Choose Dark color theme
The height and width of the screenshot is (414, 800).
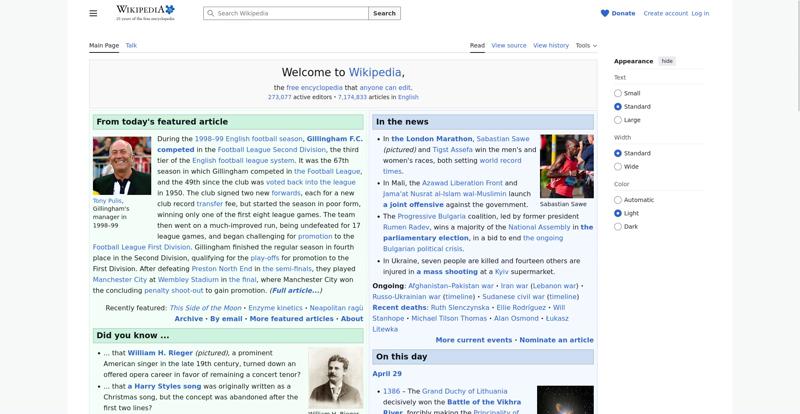(x=618, y=226)
